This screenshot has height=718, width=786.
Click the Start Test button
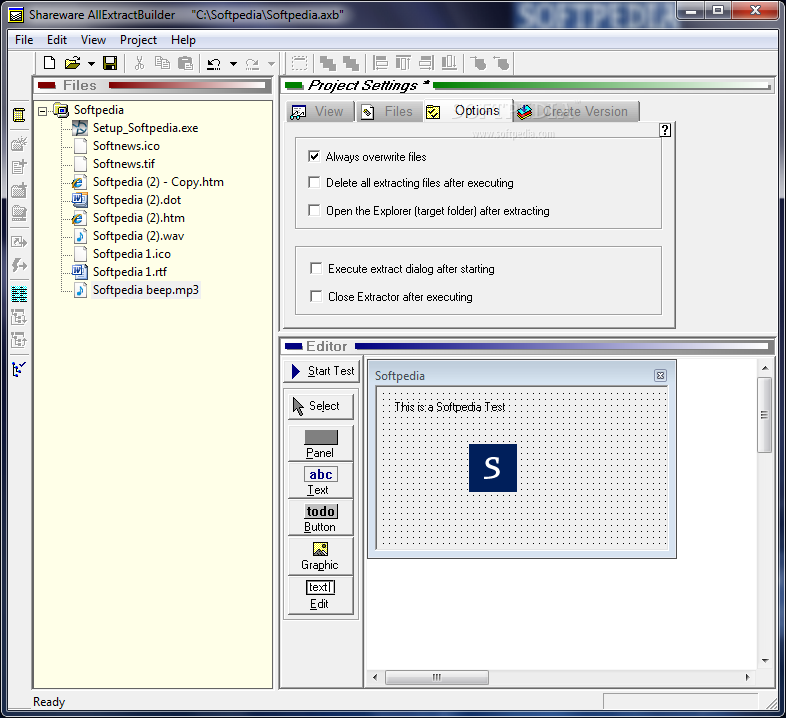tap(322, 371)
